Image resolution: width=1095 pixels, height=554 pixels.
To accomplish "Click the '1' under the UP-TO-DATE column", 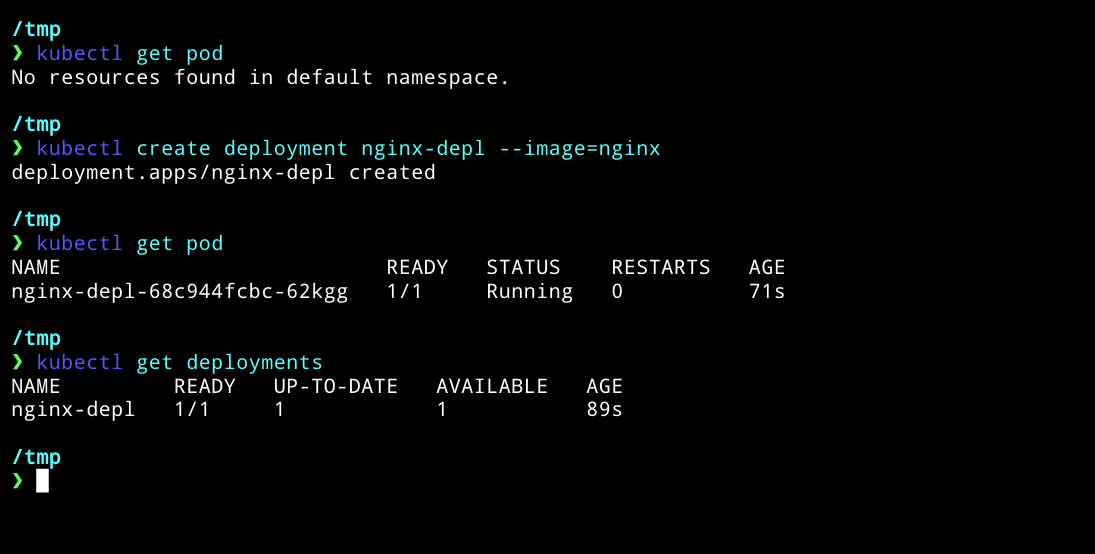I will click(279, 410).
